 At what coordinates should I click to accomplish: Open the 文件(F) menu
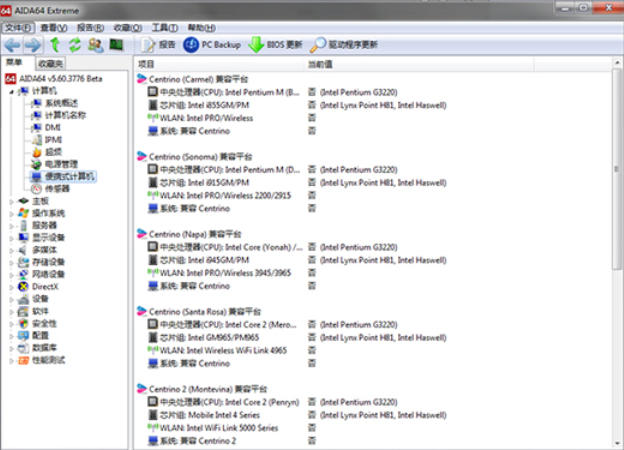click(18, 28)
